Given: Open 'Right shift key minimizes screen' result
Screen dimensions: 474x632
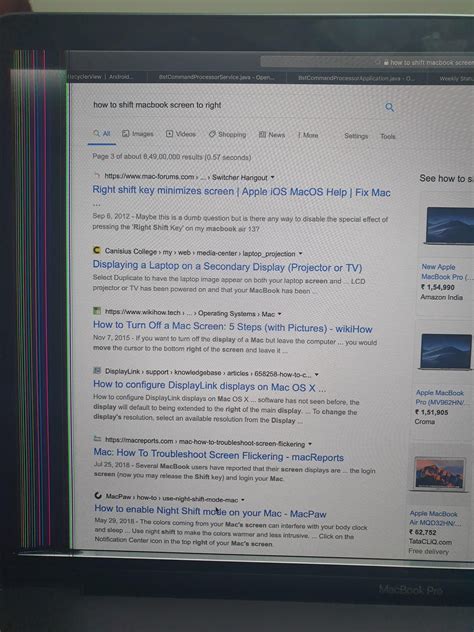Looking at the screenshot, I should point(241,191).
